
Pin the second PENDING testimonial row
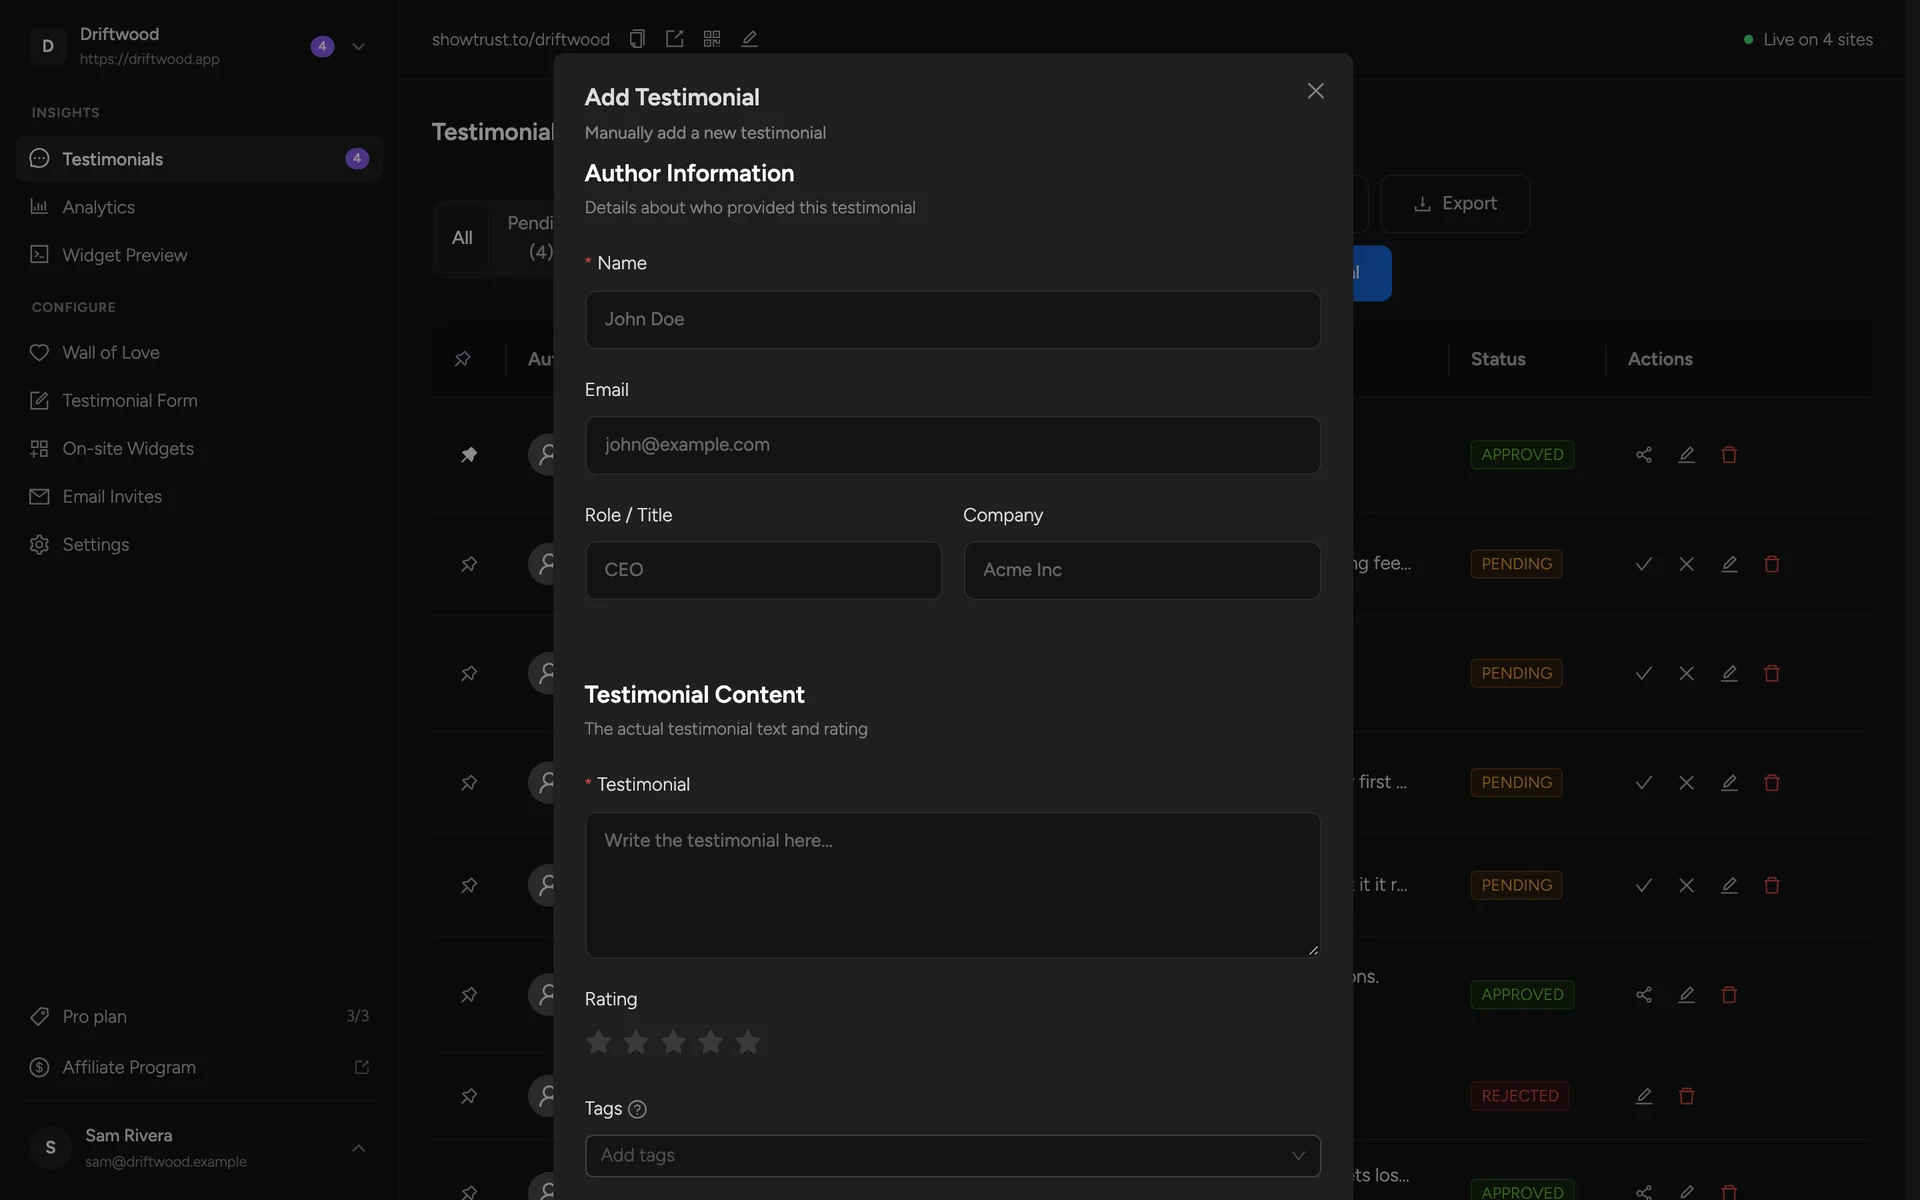click(468, 673)
